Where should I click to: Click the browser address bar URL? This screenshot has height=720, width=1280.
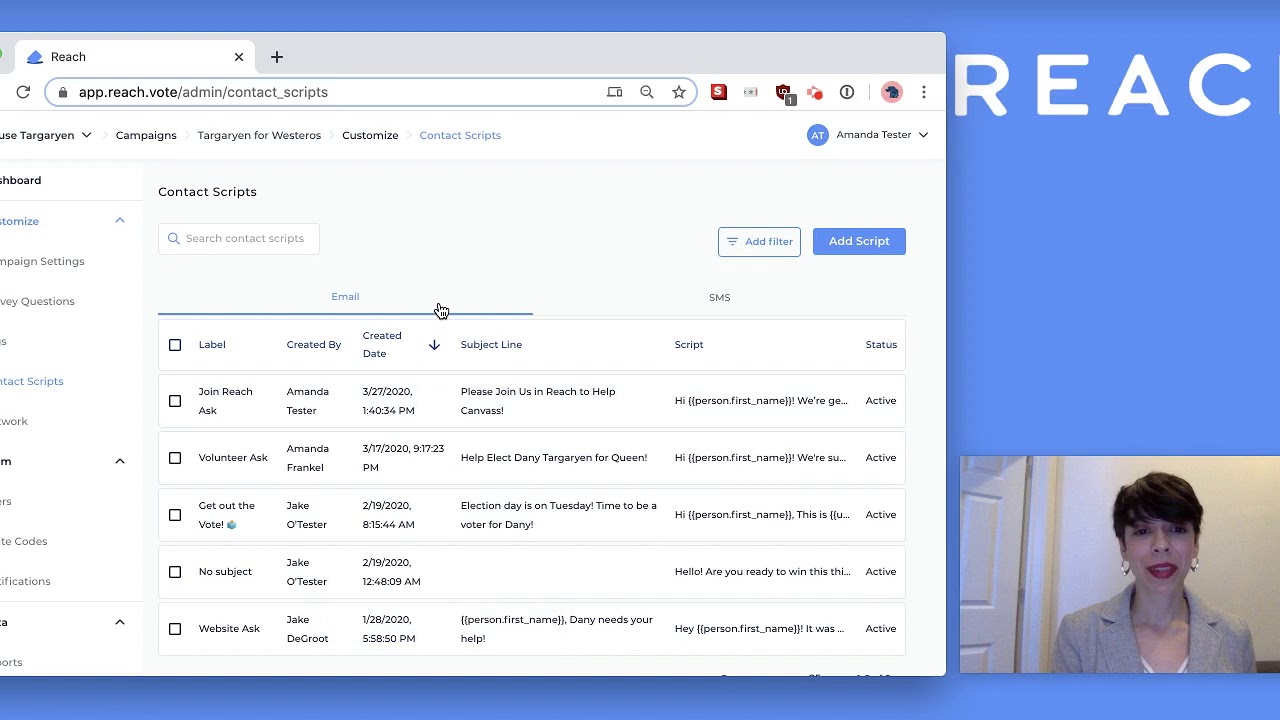pos(203,92)
